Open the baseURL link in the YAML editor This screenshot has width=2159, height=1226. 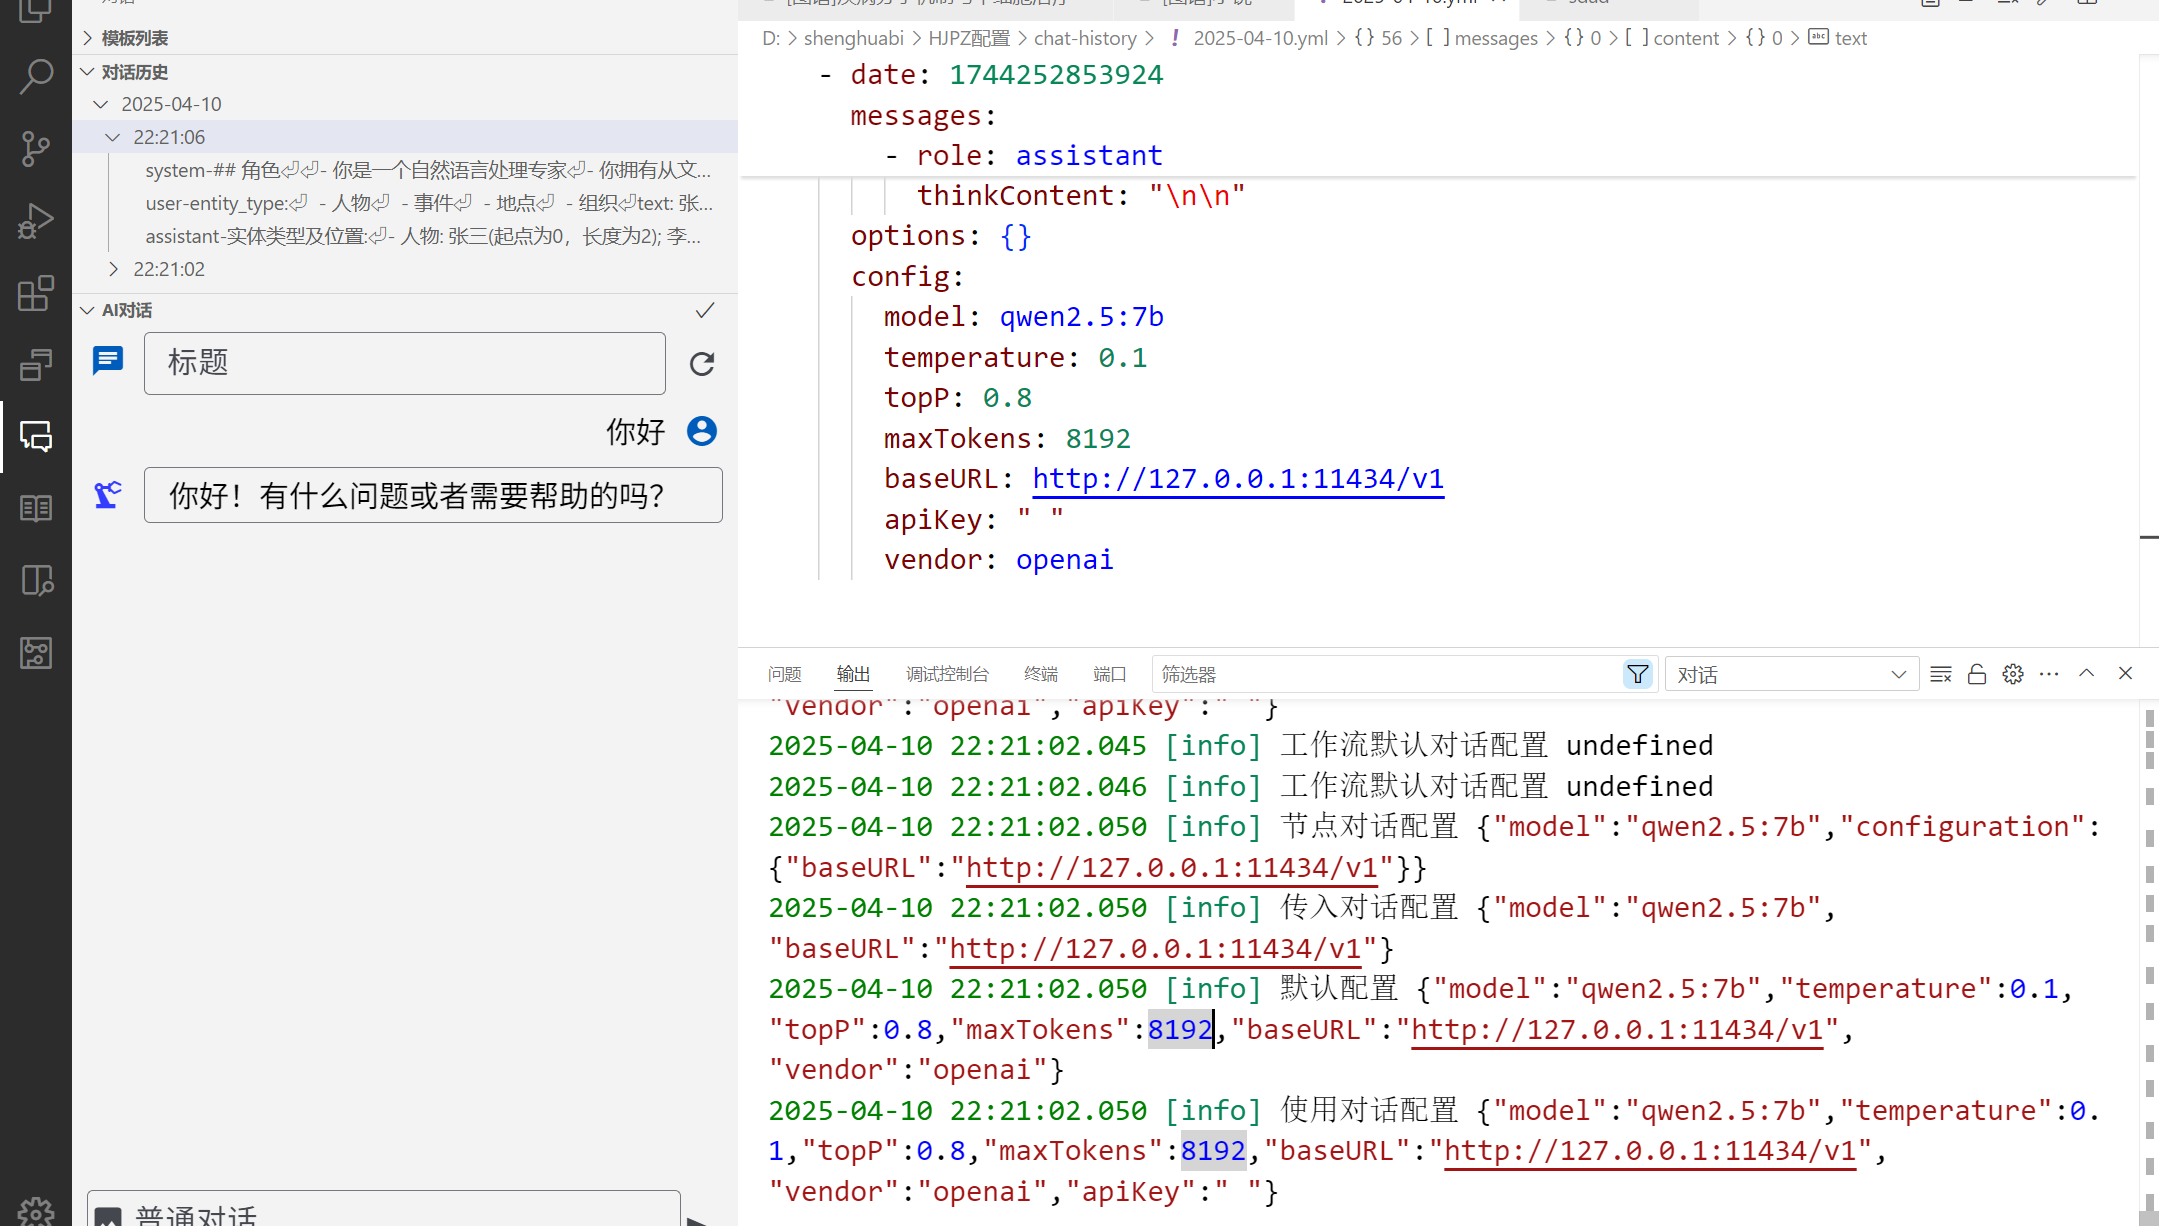tap(1238, 479)
